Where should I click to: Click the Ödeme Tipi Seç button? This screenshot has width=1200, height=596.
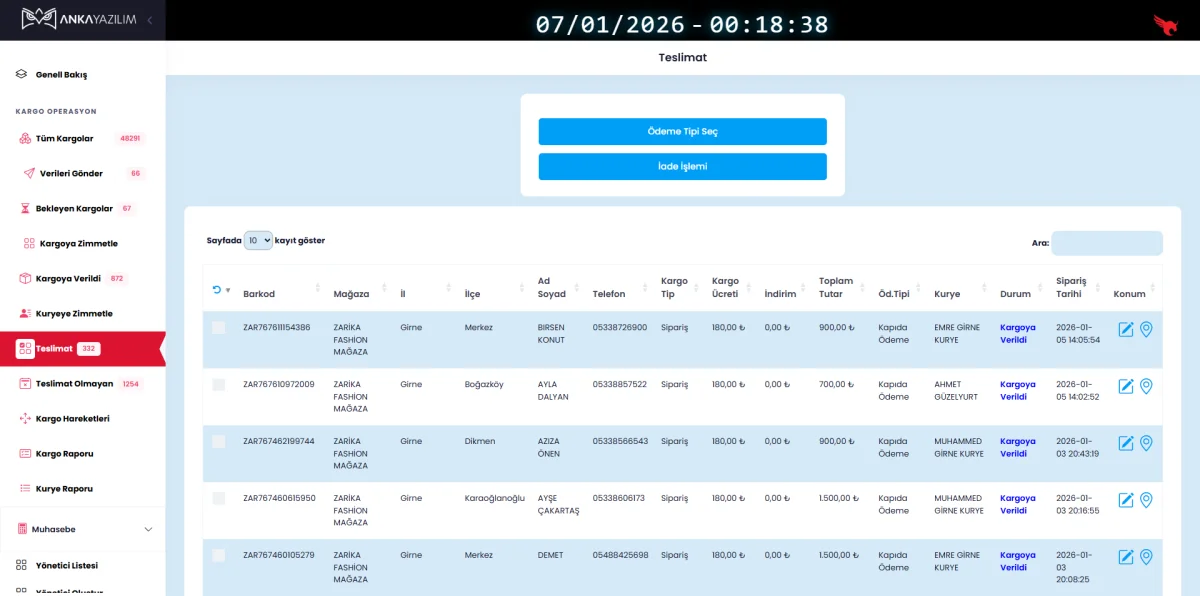click(682, 132)
